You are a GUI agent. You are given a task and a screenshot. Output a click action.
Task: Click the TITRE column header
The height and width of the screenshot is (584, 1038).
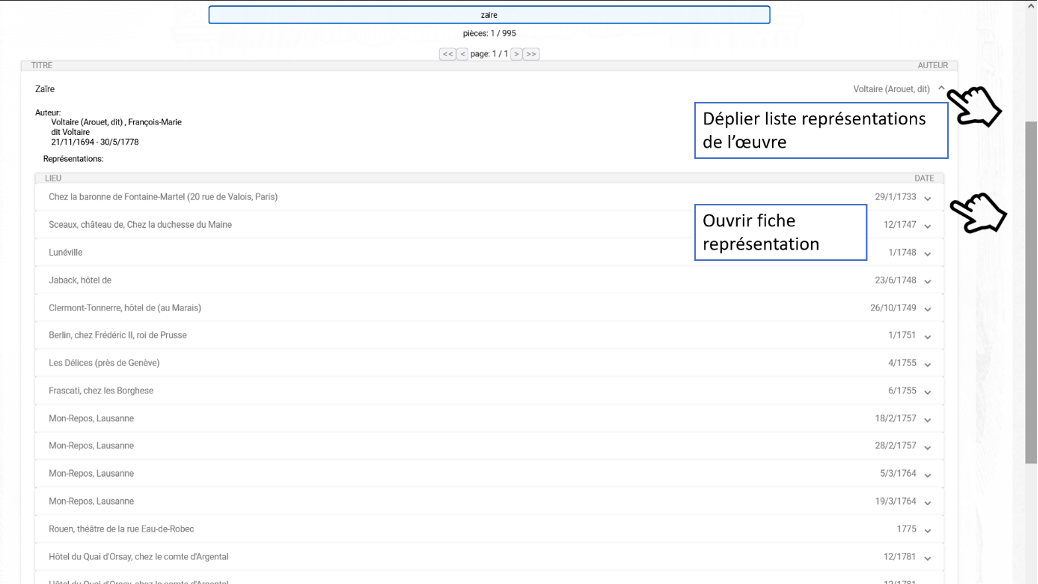coord(42,66)
